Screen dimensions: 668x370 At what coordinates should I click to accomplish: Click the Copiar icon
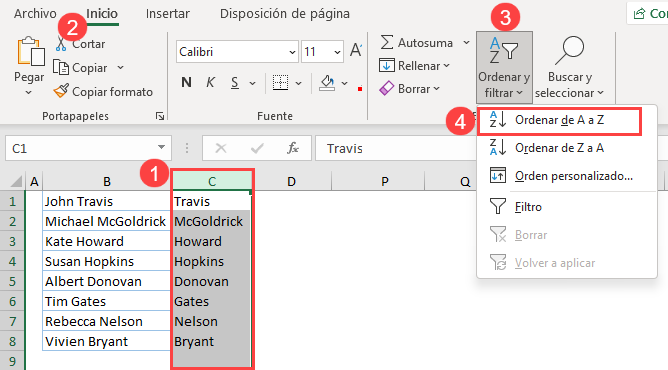click(60, 67)
